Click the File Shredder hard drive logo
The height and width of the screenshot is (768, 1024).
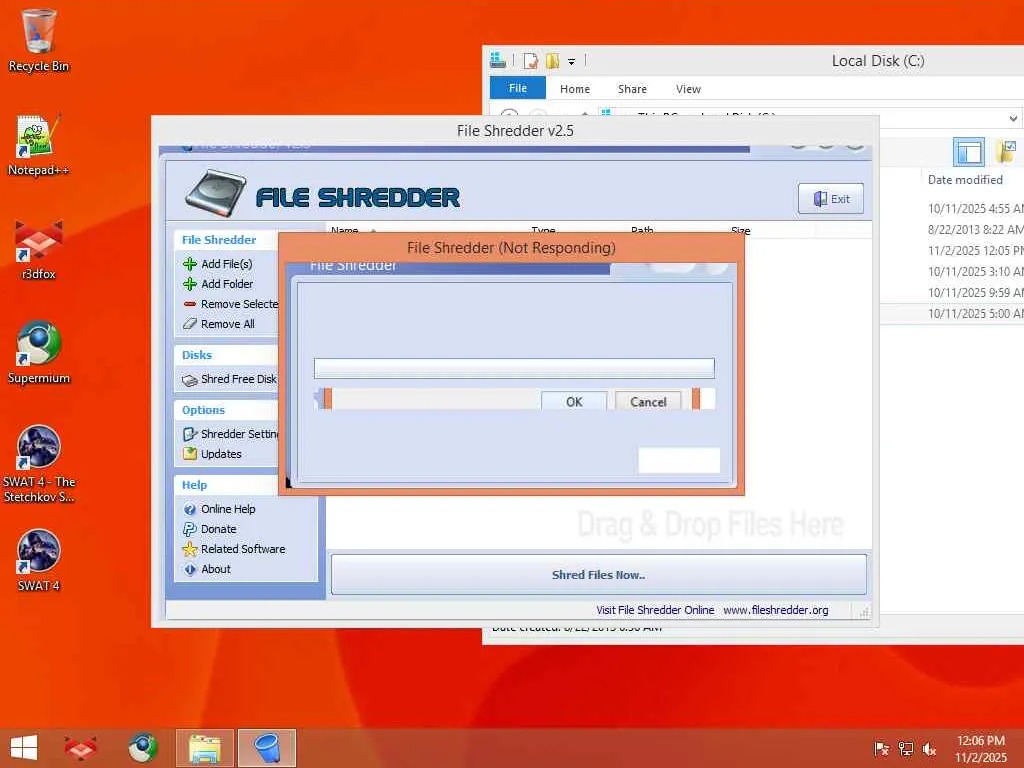tap(216, 193)
